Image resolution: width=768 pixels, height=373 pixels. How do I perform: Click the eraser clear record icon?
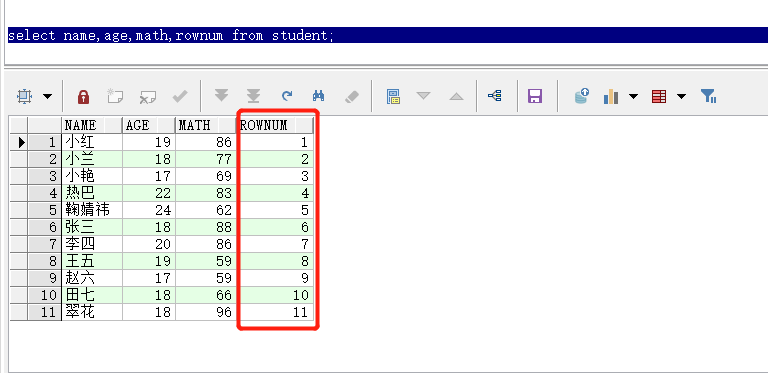[x=352, y=96]
